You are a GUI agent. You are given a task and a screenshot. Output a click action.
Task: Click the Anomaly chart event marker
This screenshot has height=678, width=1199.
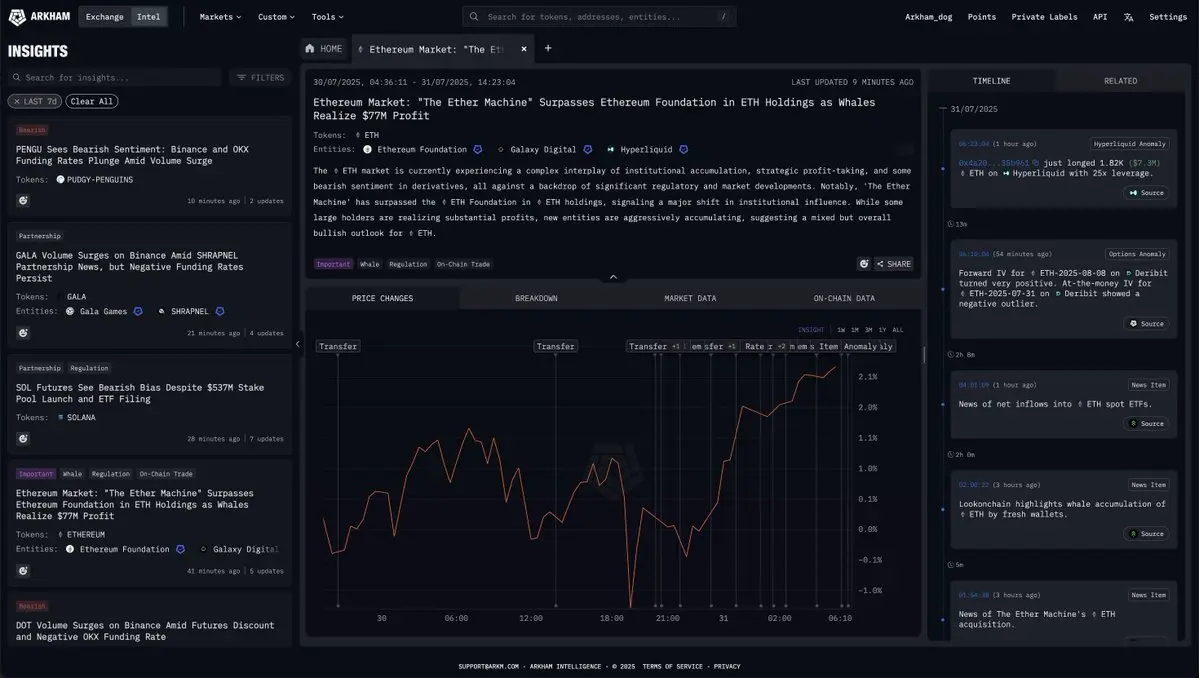[x=859, y=346]
